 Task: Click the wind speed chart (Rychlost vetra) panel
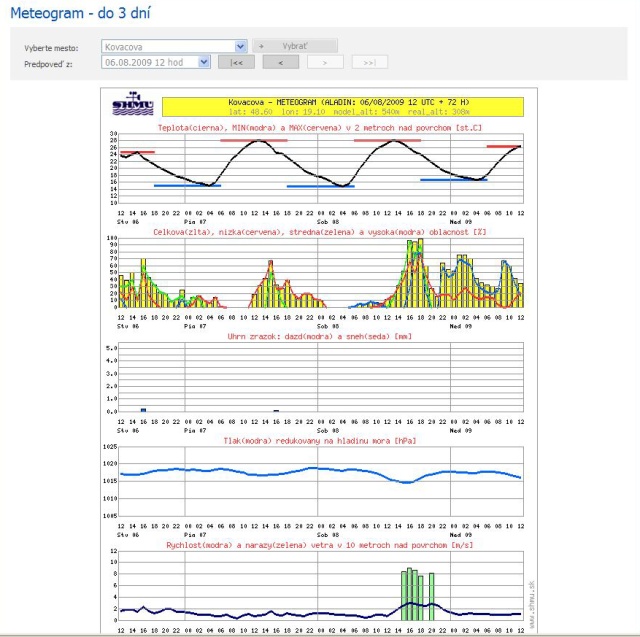click(x=320, y=590)
